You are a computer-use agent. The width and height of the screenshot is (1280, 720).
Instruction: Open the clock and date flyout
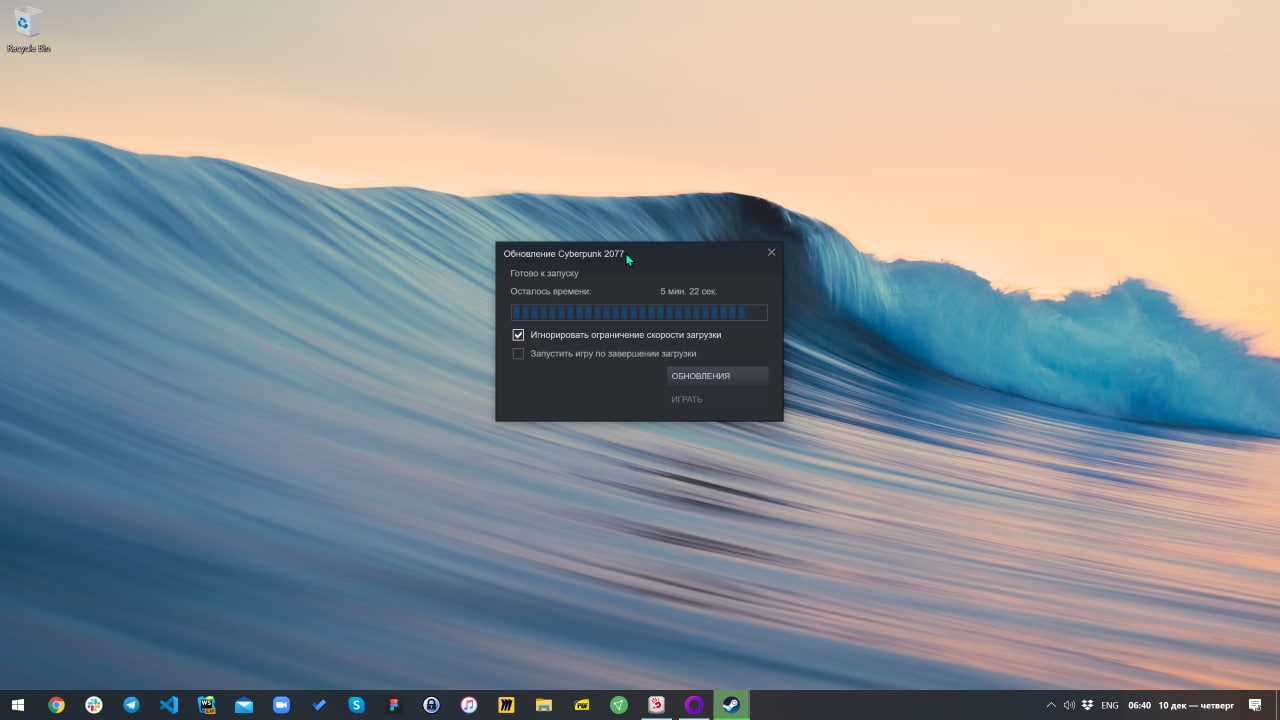1181,705
